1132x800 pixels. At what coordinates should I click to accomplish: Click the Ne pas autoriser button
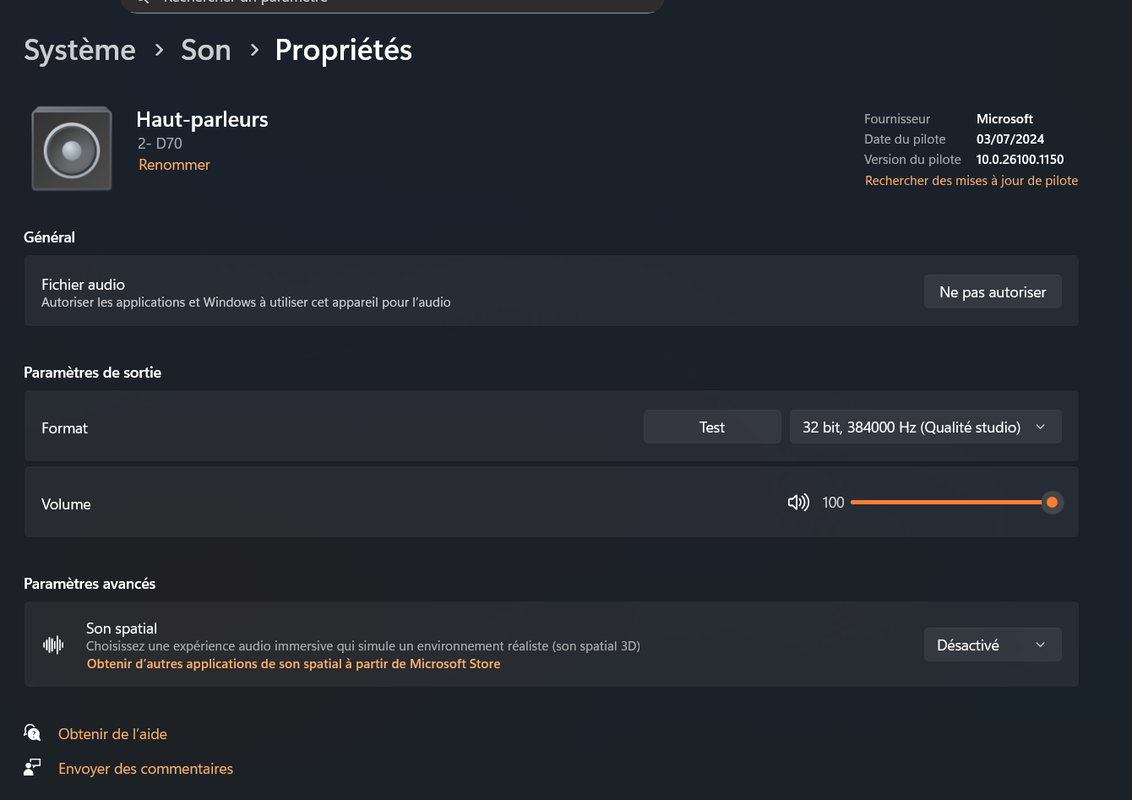pyautogui.click(x=992, y=292)
